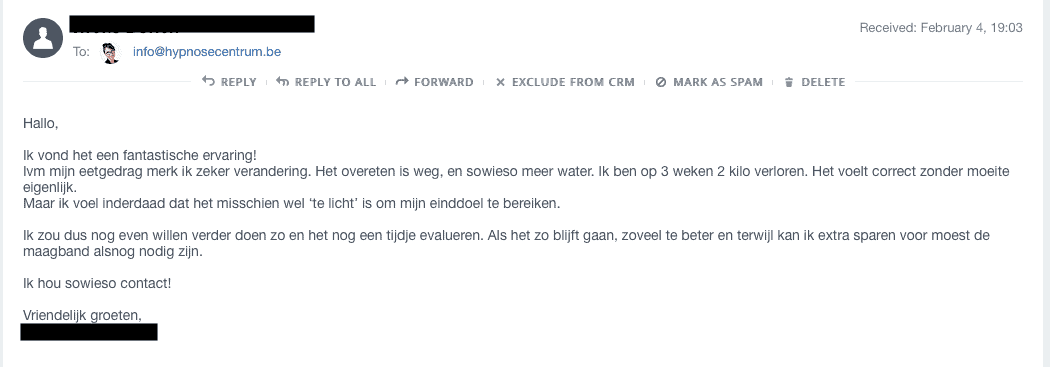The width and height of the screenshot is (1050, 367).
Task: Click the redacted signature below 'Vriendelijk groeten'
Action: (x=89, y=332)
